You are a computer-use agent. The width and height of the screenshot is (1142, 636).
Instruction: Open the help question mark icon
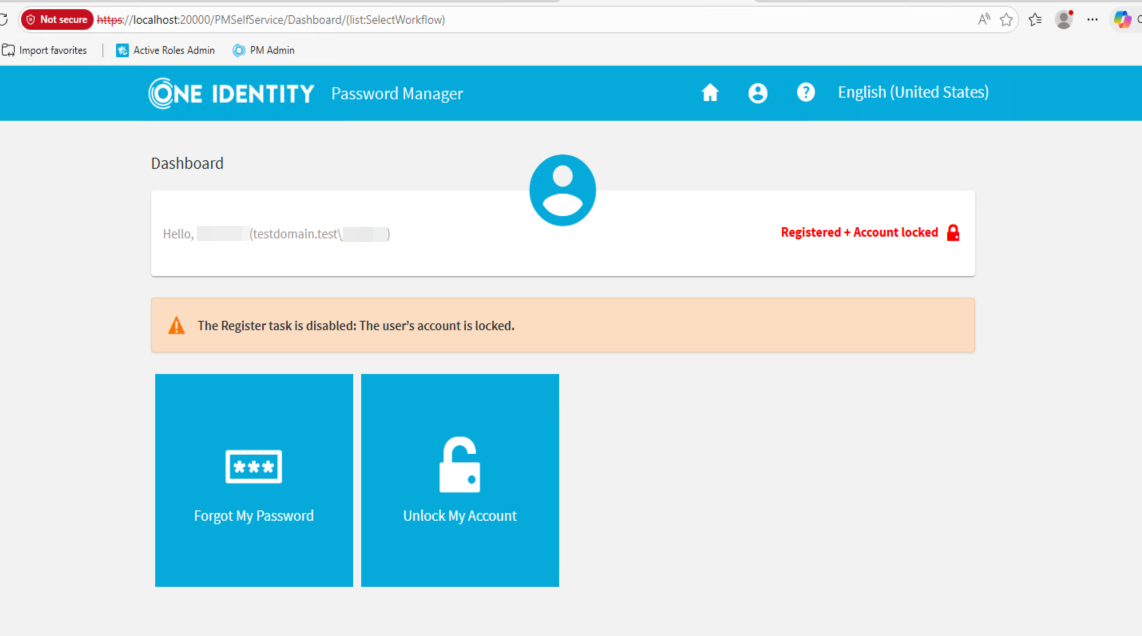tap(806, 93)
